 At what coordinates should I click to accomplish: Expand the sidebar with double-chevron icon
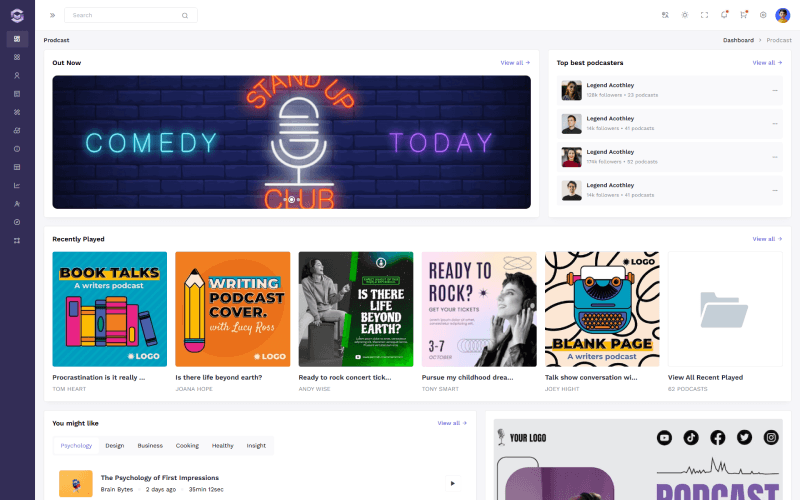click(52, 15)
